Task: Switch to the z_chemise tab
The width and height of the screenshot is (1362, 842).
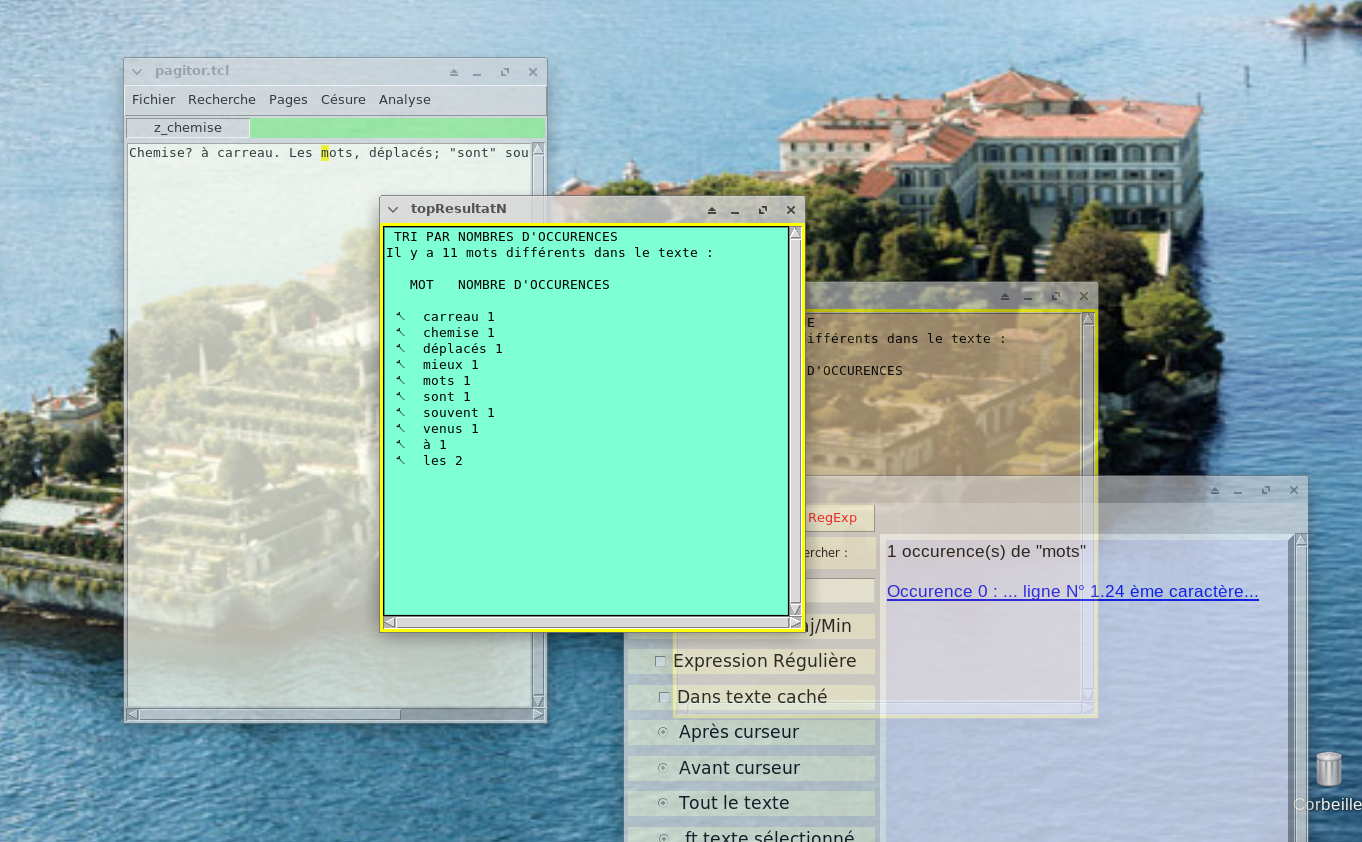Action: coord(188,128)
